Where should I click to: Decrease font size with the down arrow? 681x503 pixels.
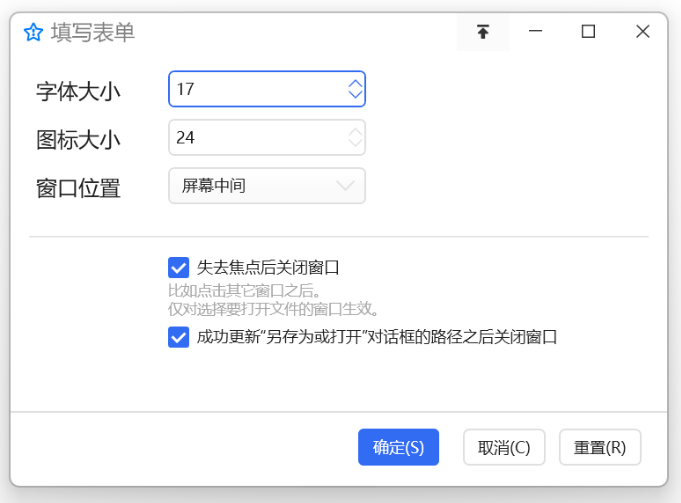355,94
